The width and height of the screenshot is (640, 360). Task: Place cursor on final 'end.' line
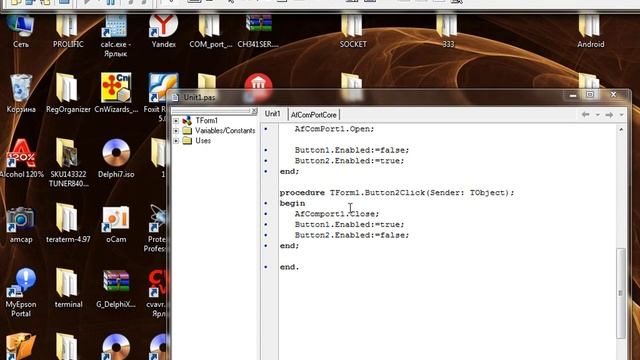click(289, 267)
